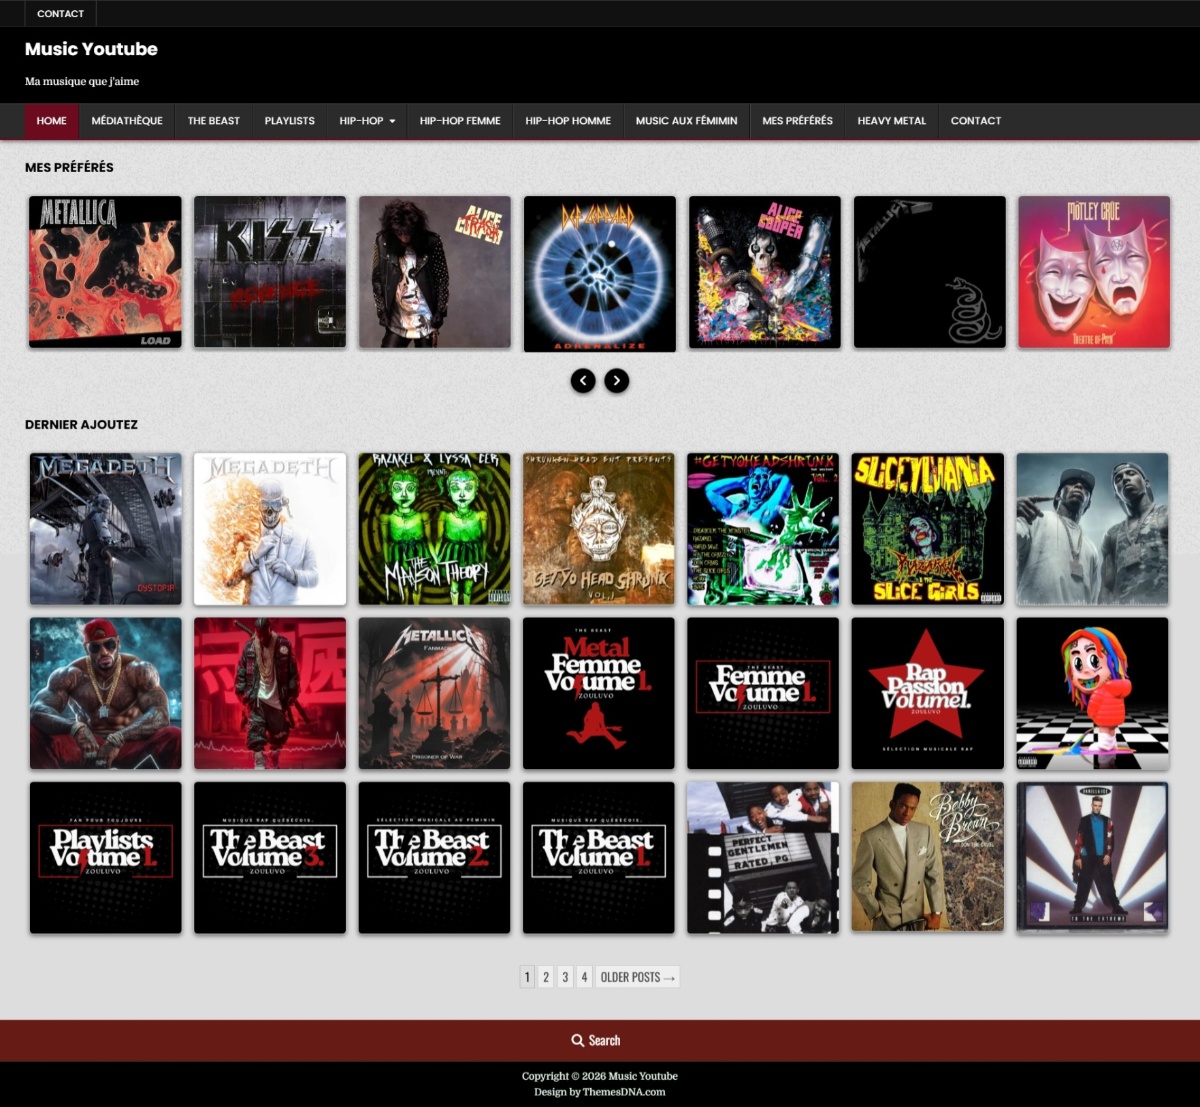
Task: Click Older Posts pagination link
Action: 638,977
